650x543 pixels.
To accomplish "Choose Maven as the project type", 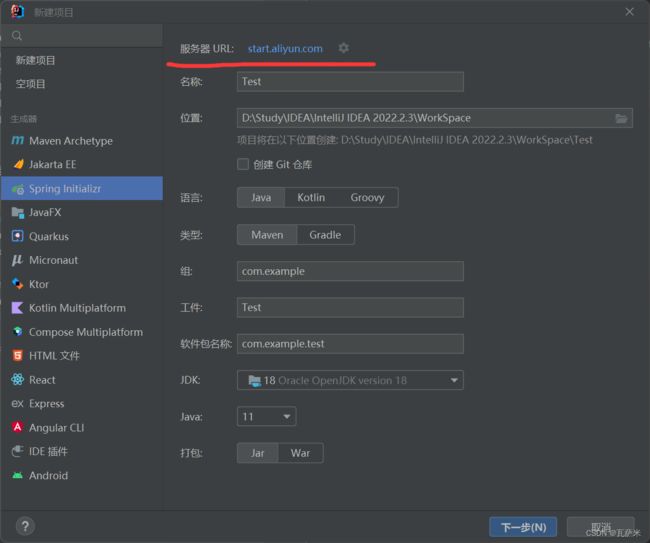I will click(267, 235).
